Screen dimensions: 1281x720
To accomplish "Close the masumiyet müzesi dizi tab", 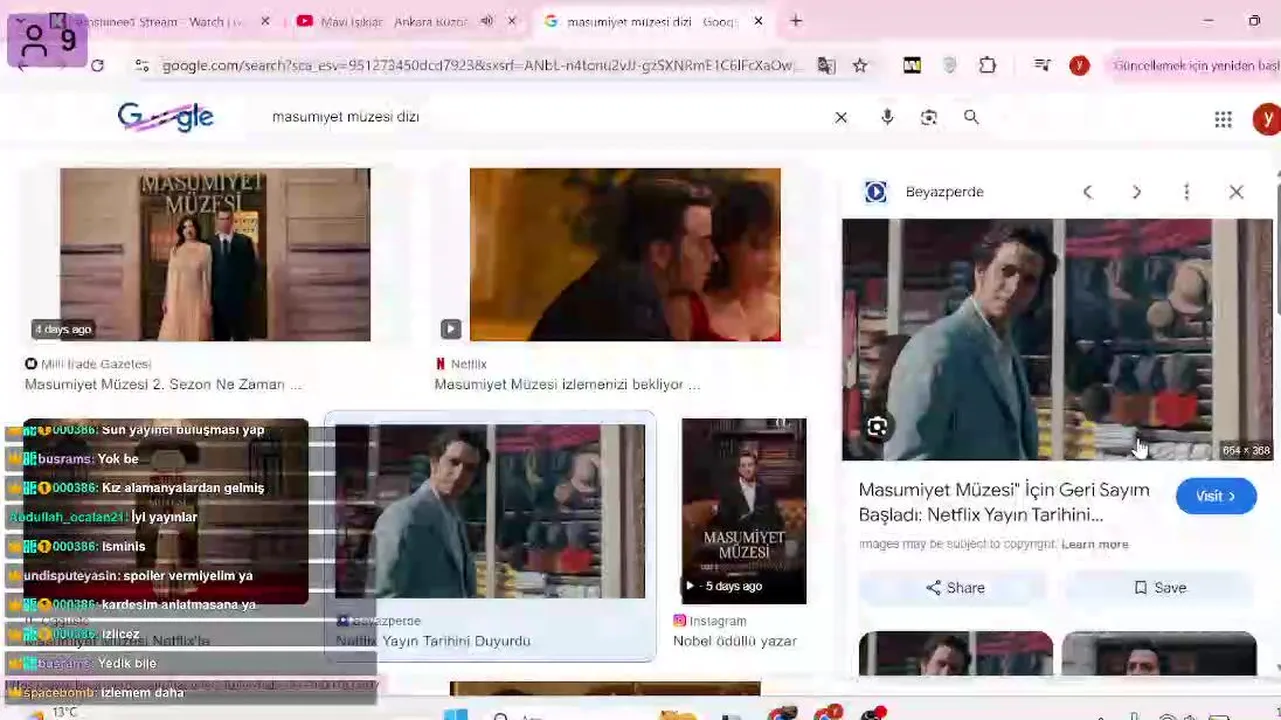I will (x=758, y=21).
